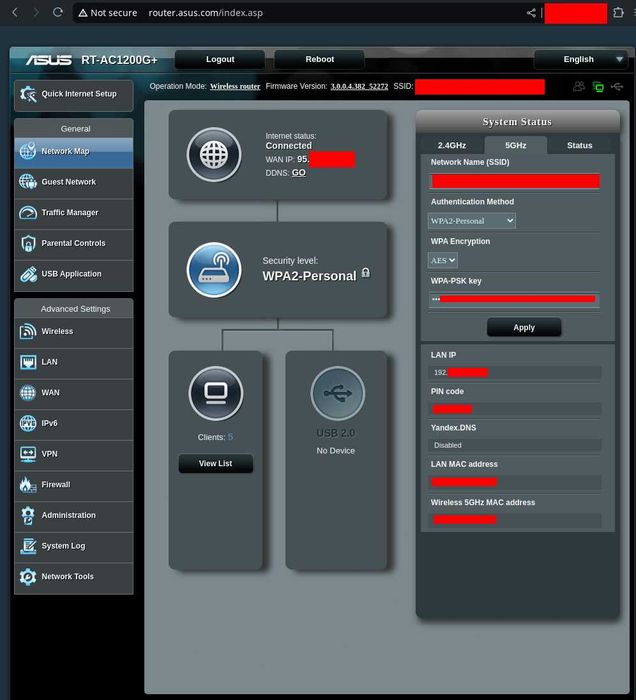Click the green client status icon
636x700 pixels.
point(598,87)
